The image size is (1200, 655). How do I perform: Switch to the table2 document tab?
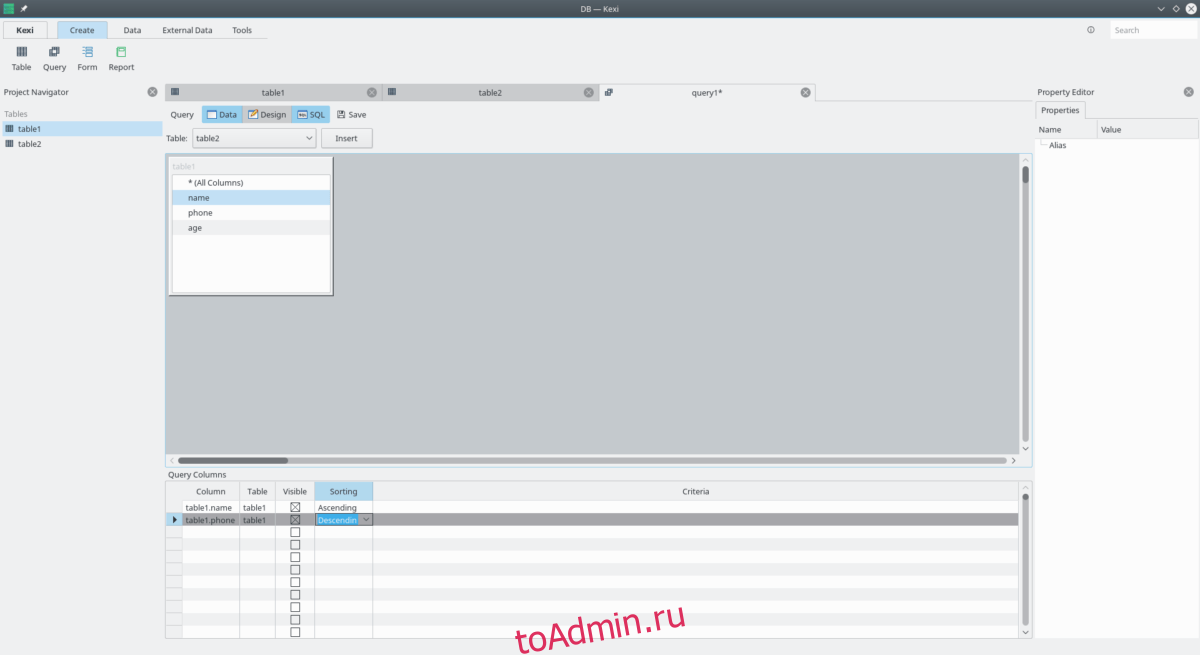490,92
